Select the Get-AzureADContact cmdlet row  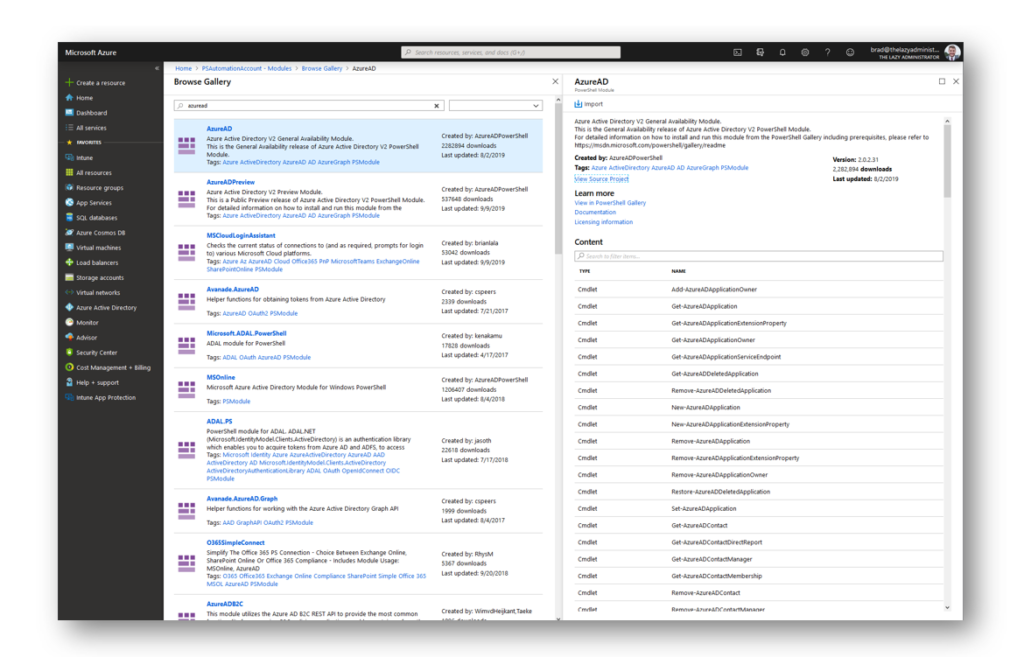point(759,526)
